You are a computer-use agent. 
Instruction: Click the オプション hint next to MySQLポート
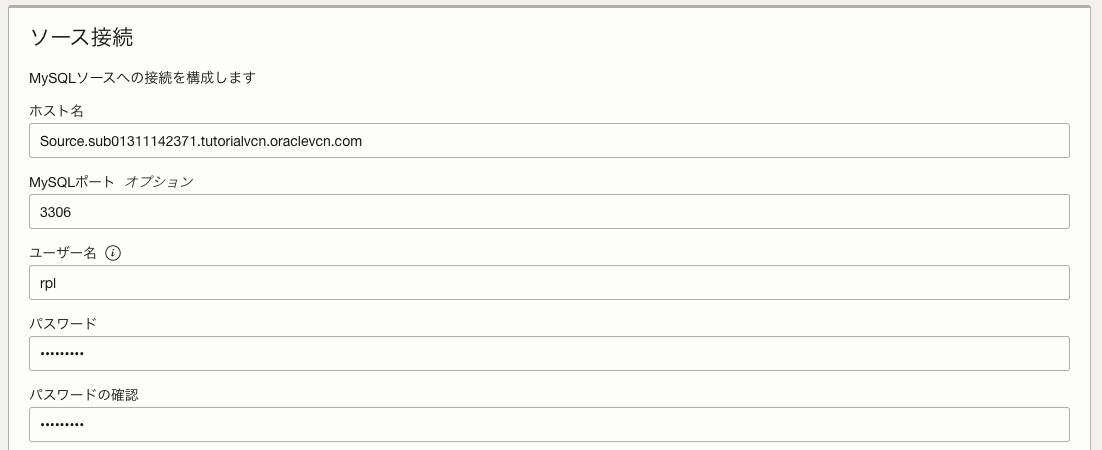coord(159,182)
